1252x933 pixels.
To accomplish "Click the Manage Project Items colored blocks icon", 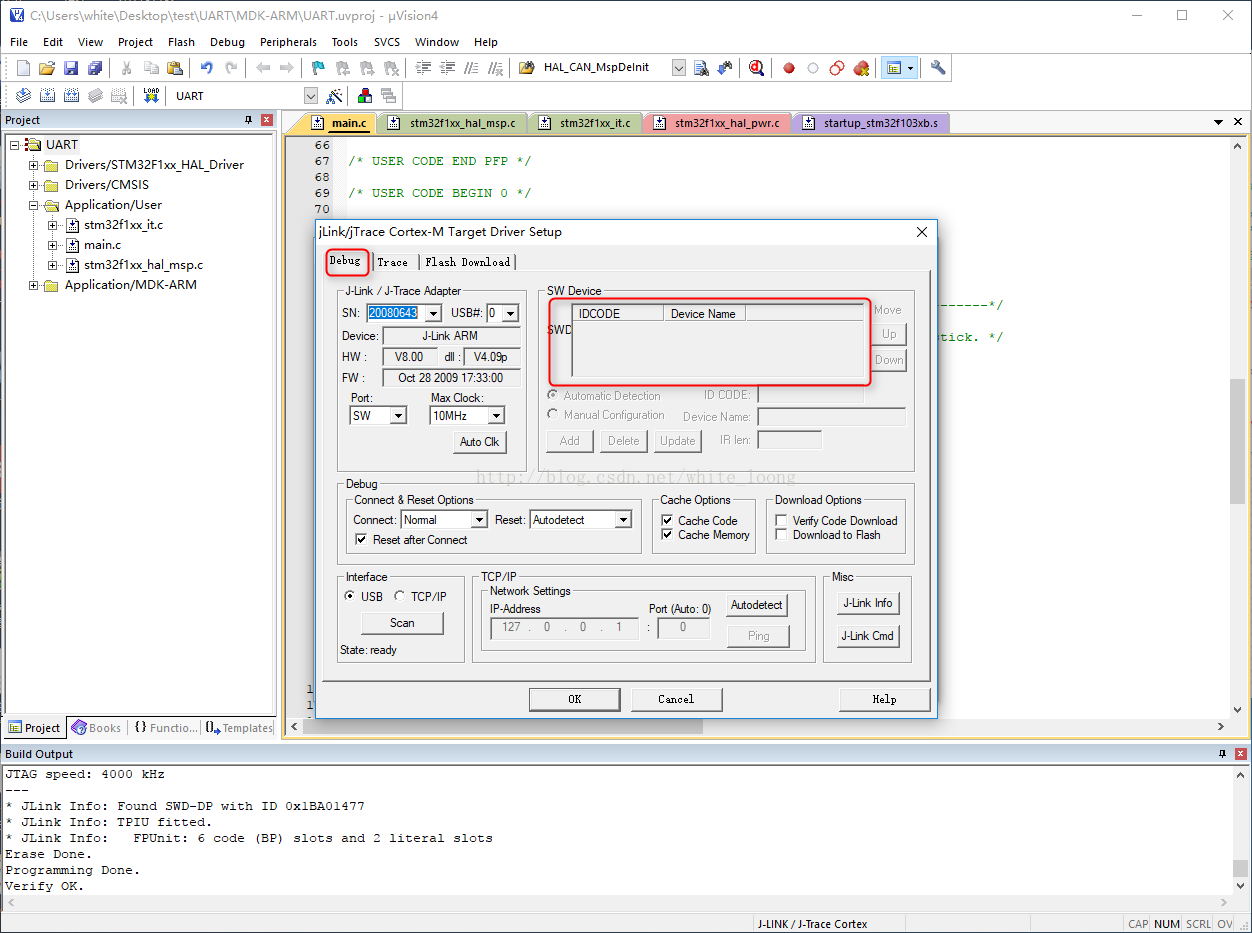I will (364, 95).
